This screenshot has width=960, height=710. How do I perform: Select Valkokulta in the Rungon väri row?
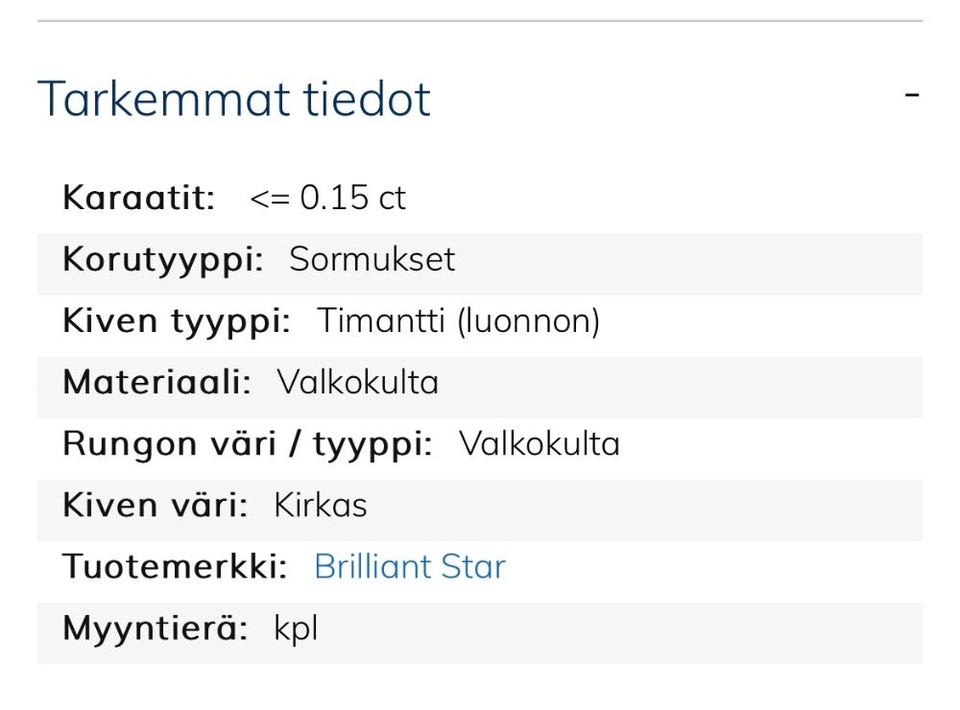540,444
